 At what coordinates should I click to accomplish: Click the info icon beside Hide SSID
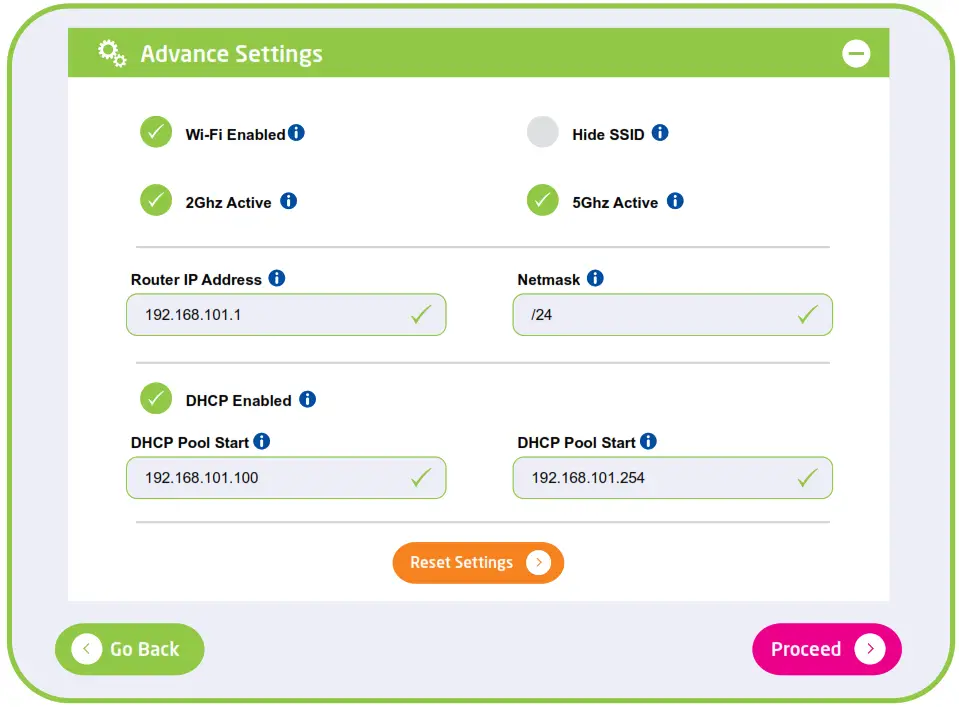(660, 133)
